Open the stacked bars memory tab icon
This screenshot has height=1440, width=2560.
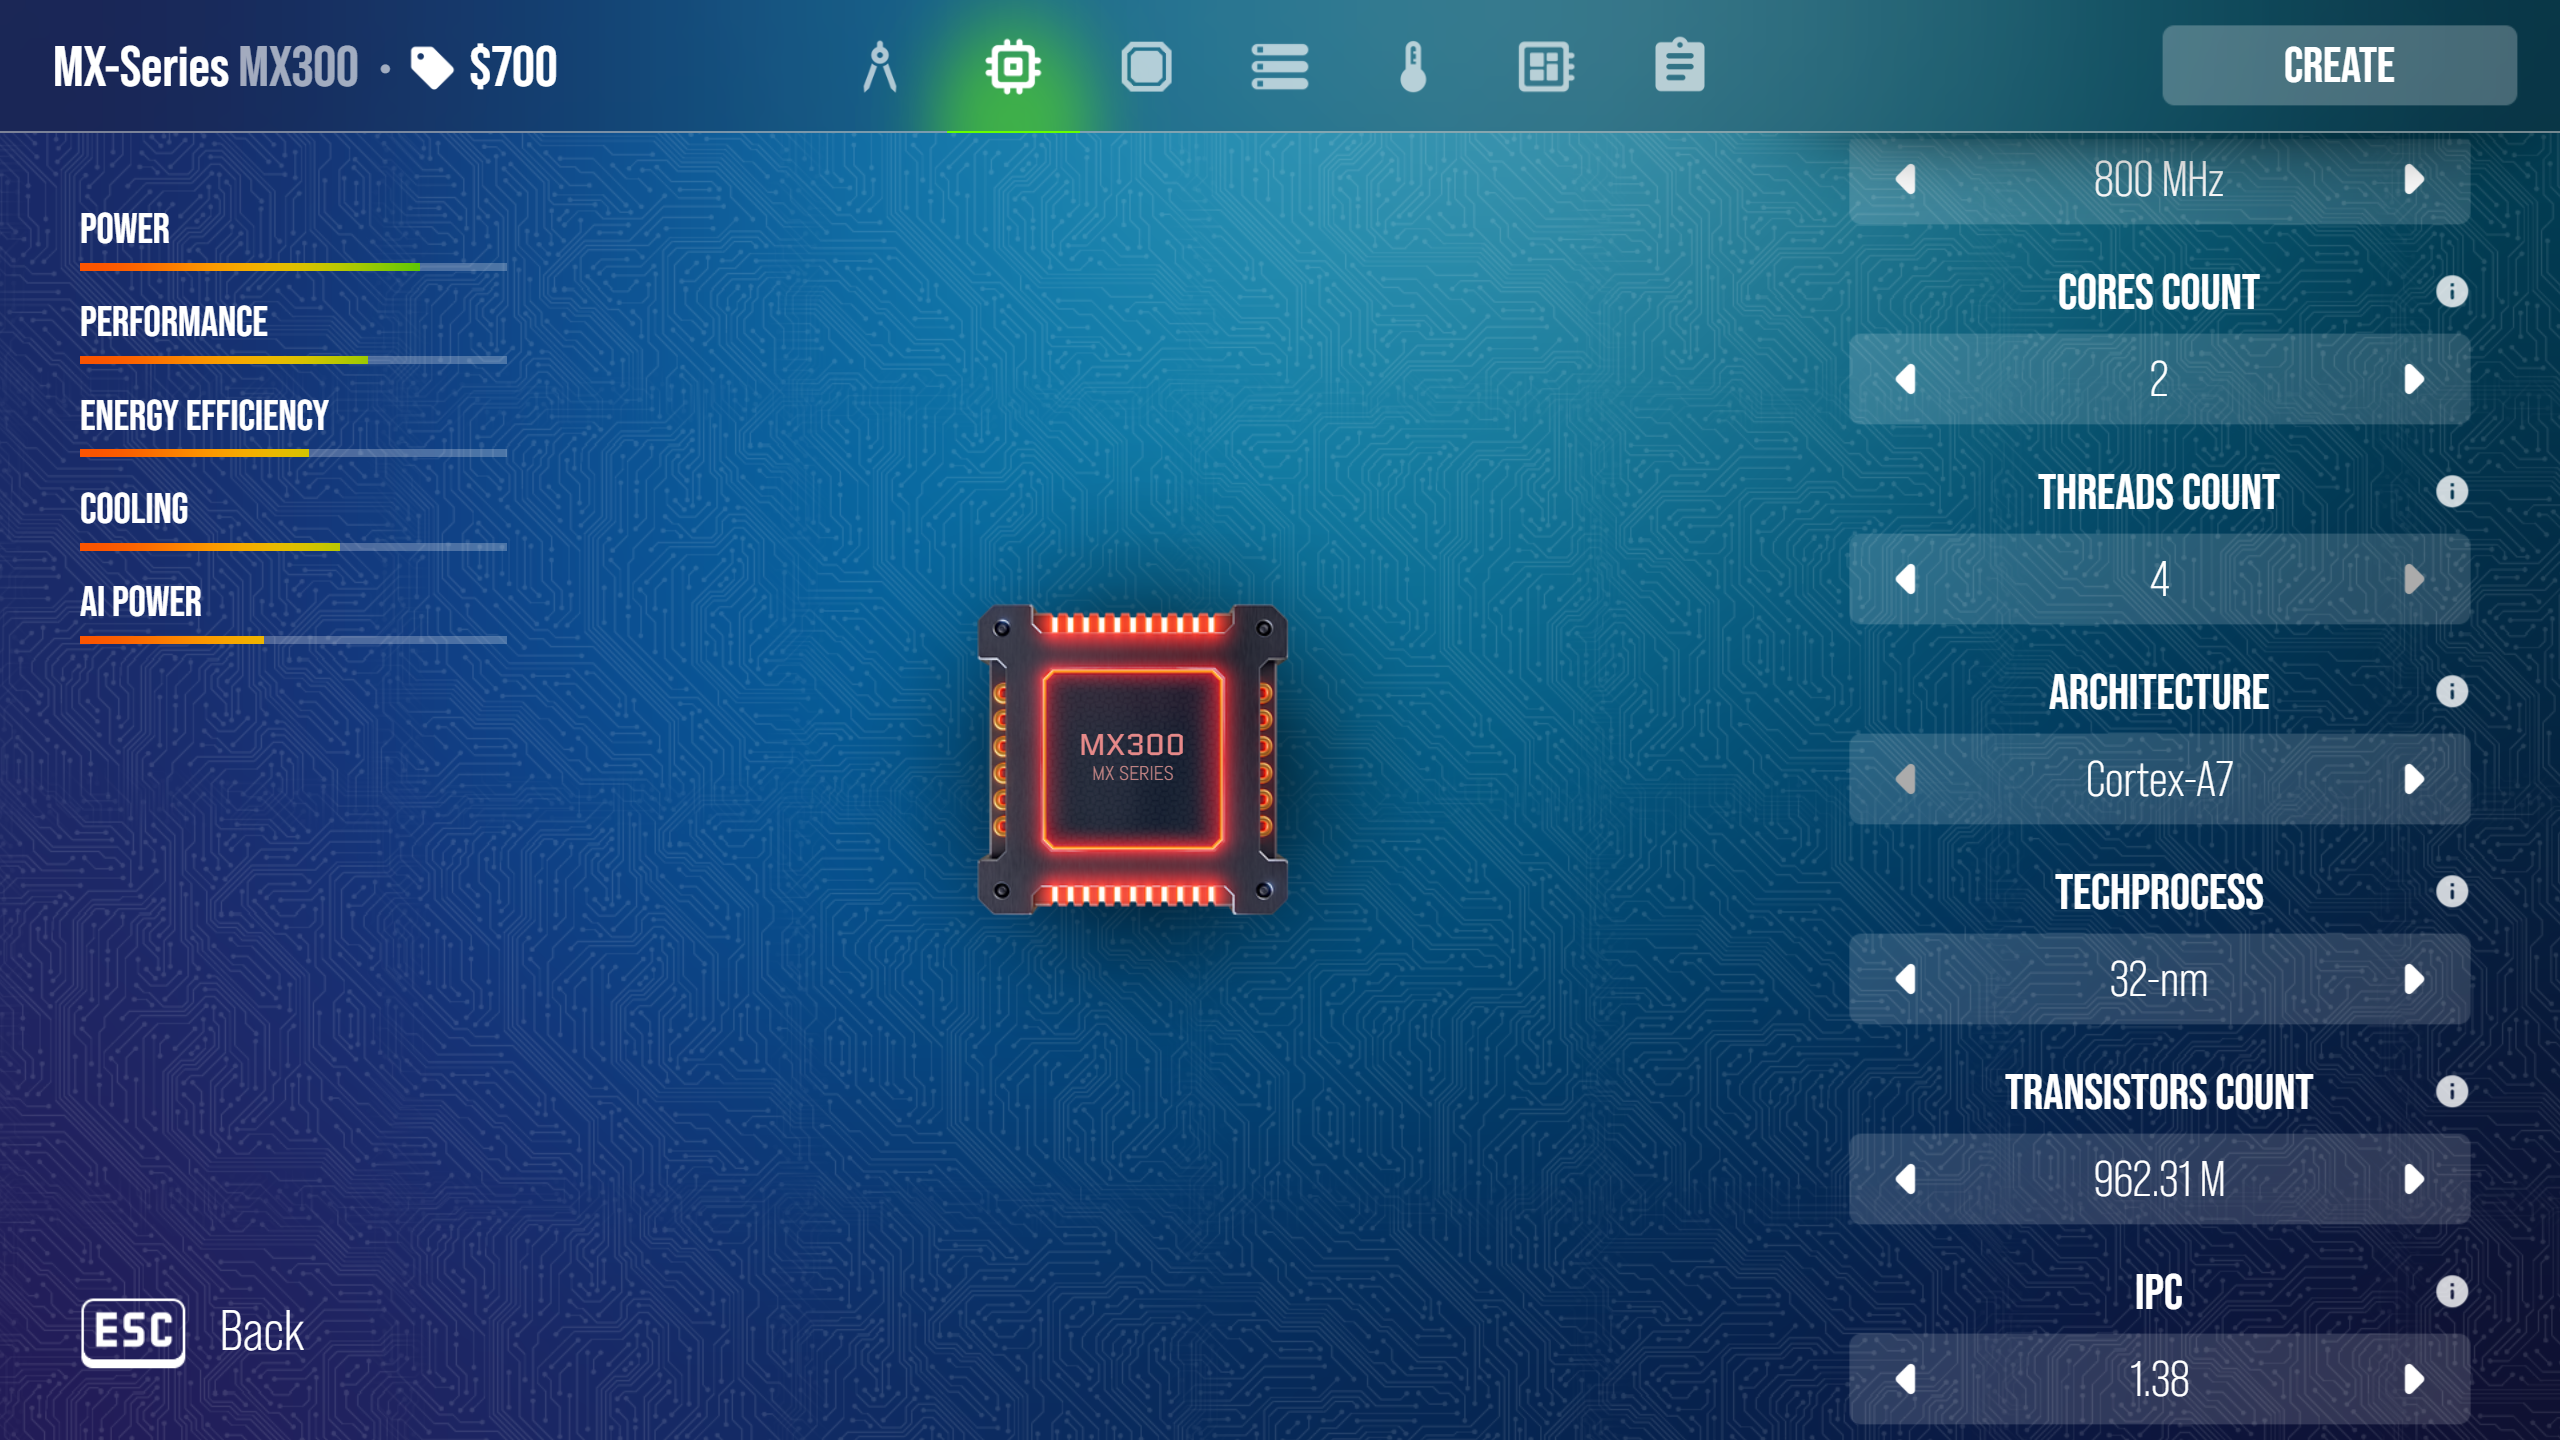(1279, 67)
